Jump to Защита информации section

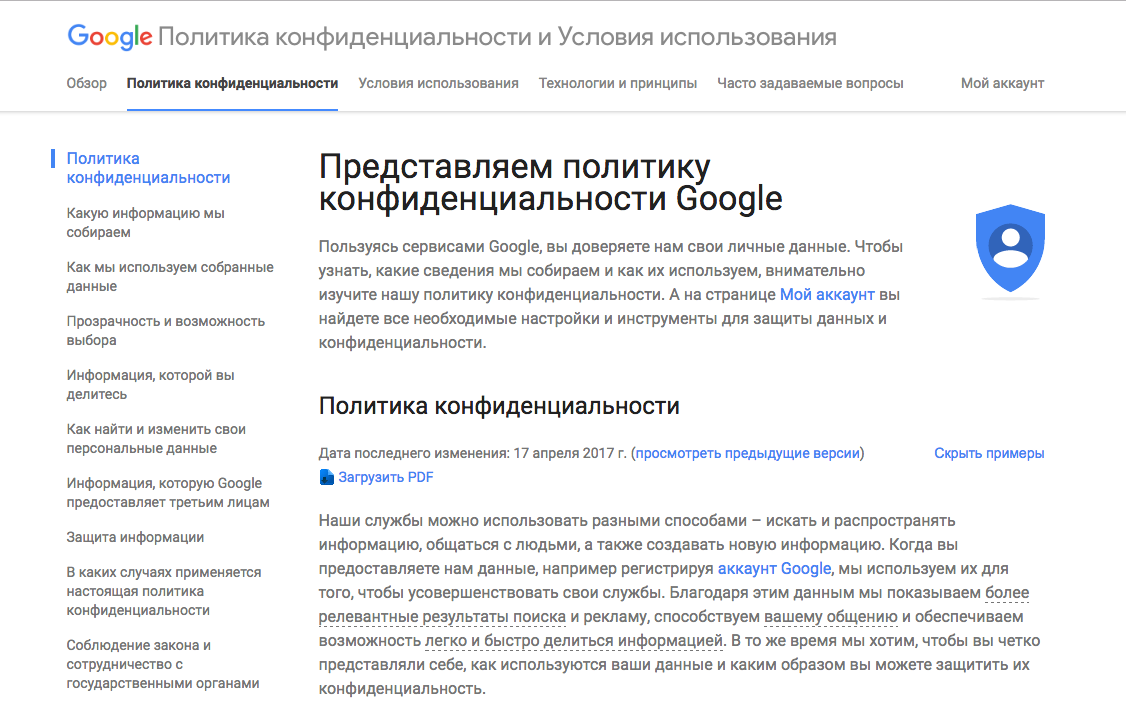(135, 537)
